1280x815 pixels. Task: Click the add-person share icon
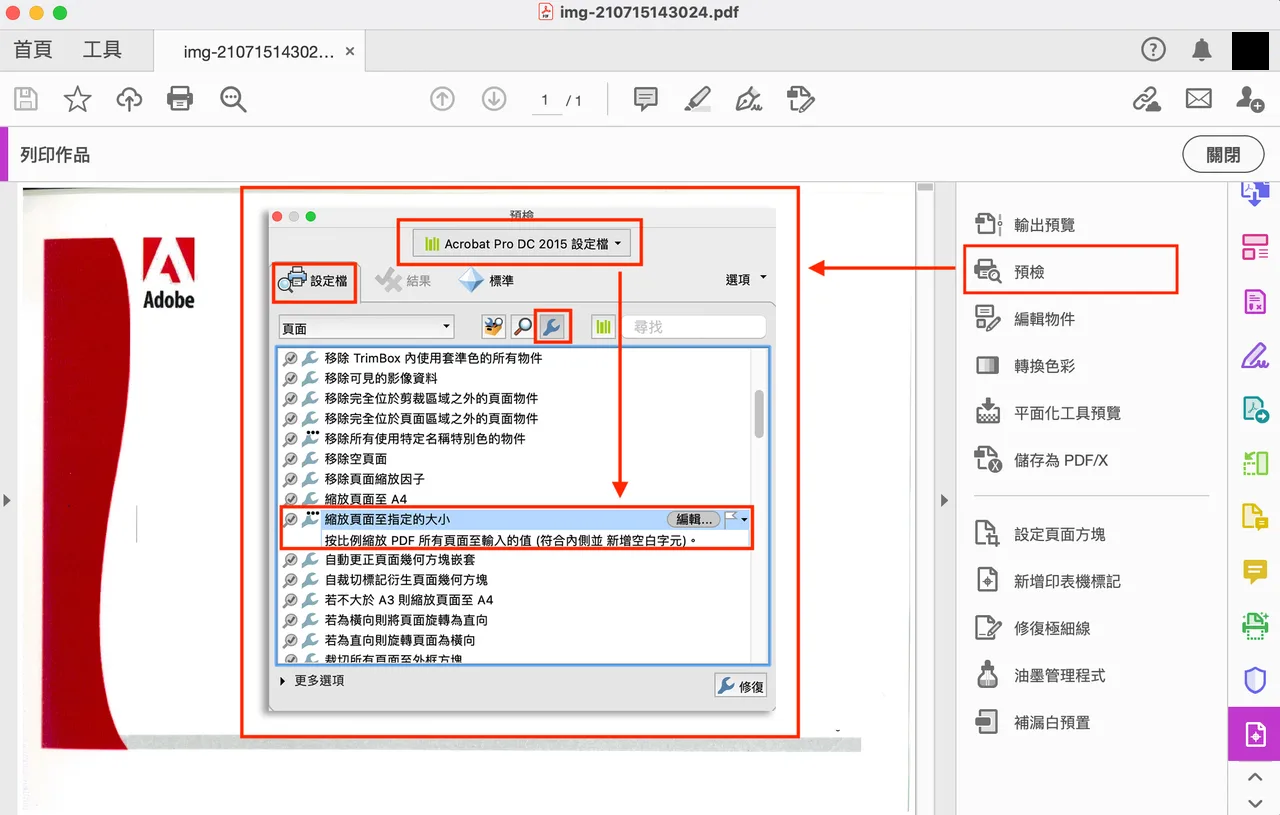coord(1250,99)
